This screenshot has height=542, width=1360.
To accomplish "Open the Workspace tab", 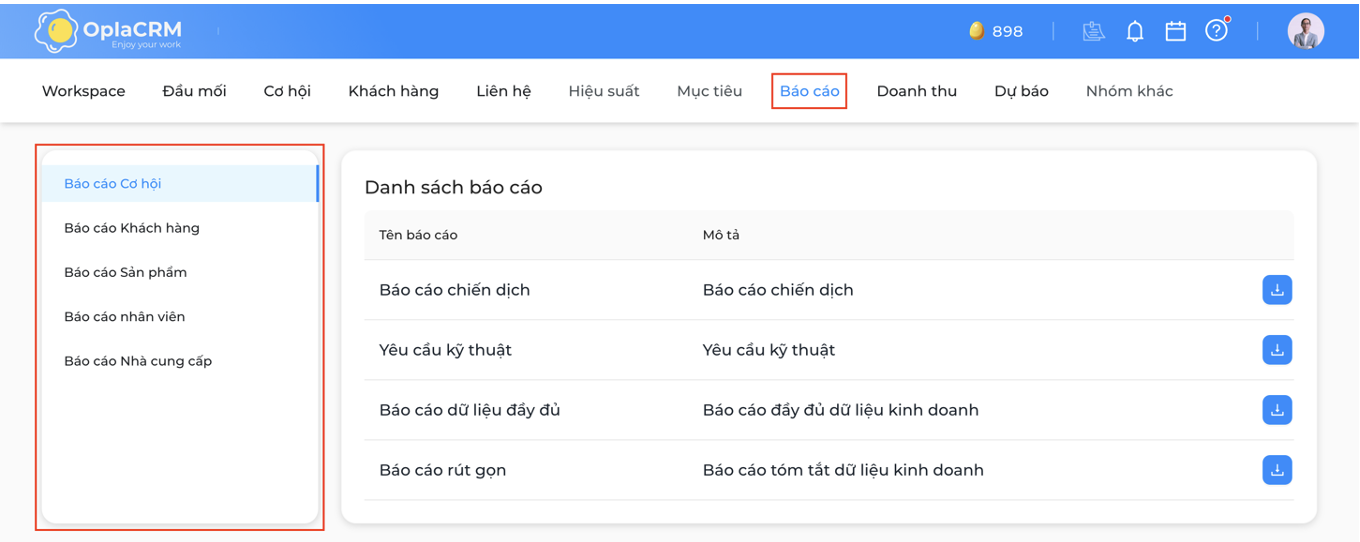I will (x=84, y=91).
